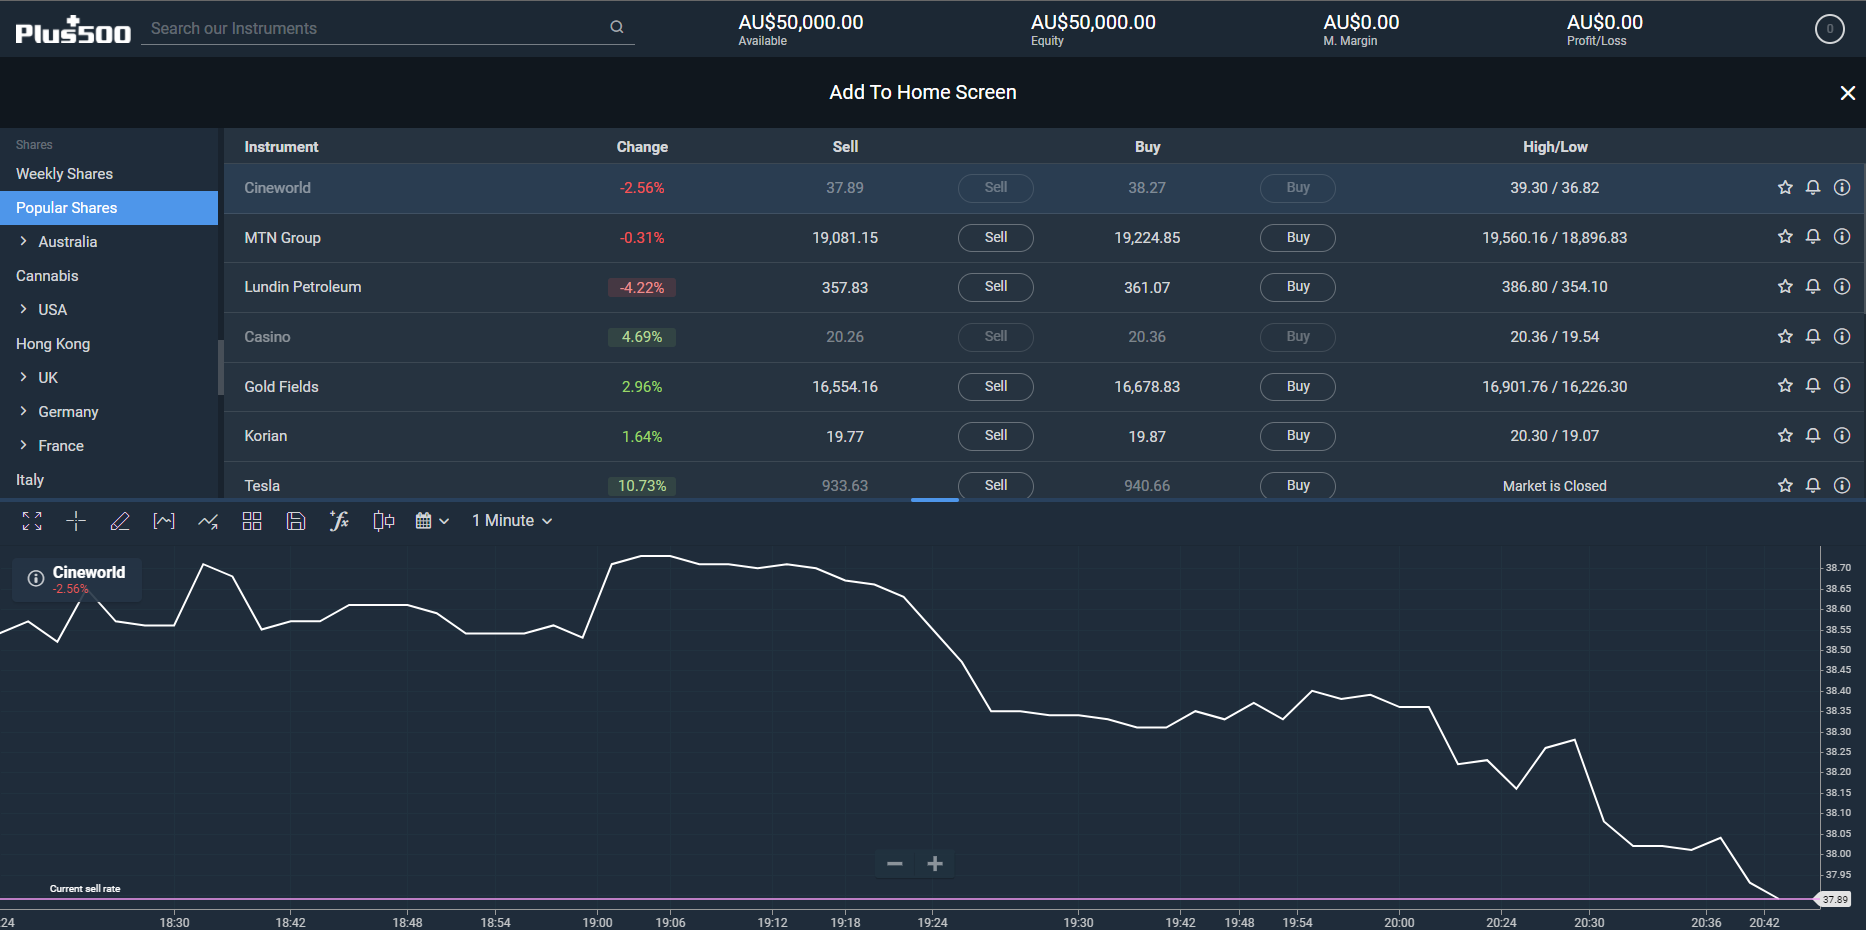Favorite Gold Fields with star
Image resolution: width=1866 pixels, height=930 pixels.
click(1785, 386)
